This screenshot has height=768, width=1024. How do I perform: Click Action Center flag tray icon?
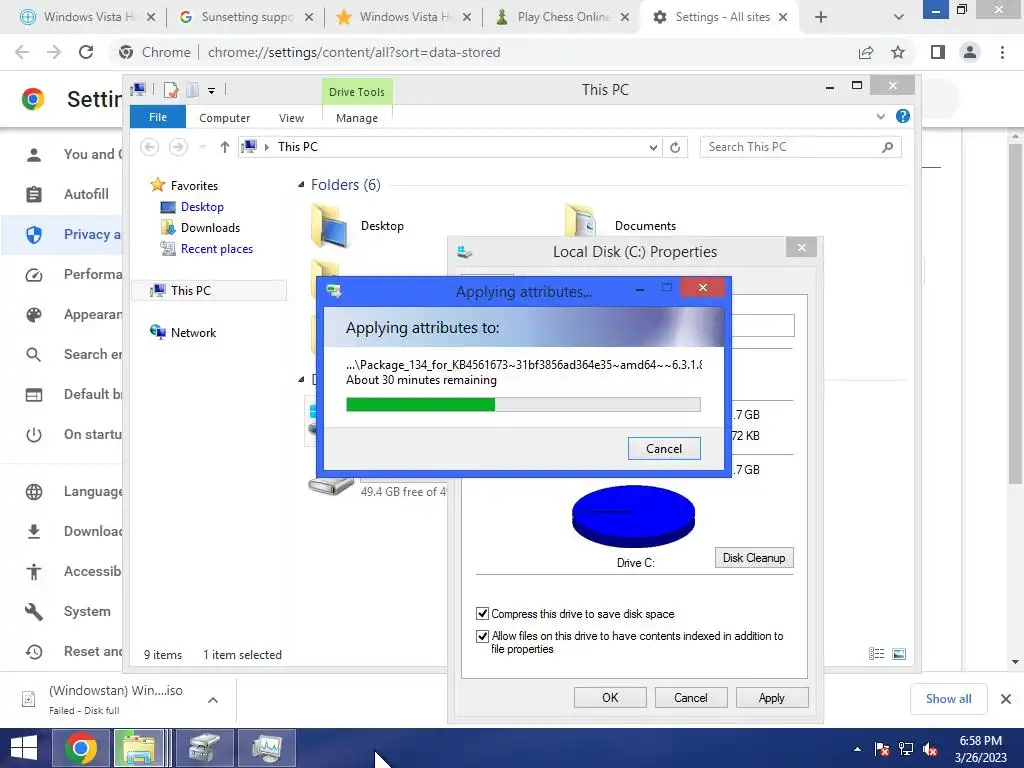pyautogui.click(x=882, y=749)
